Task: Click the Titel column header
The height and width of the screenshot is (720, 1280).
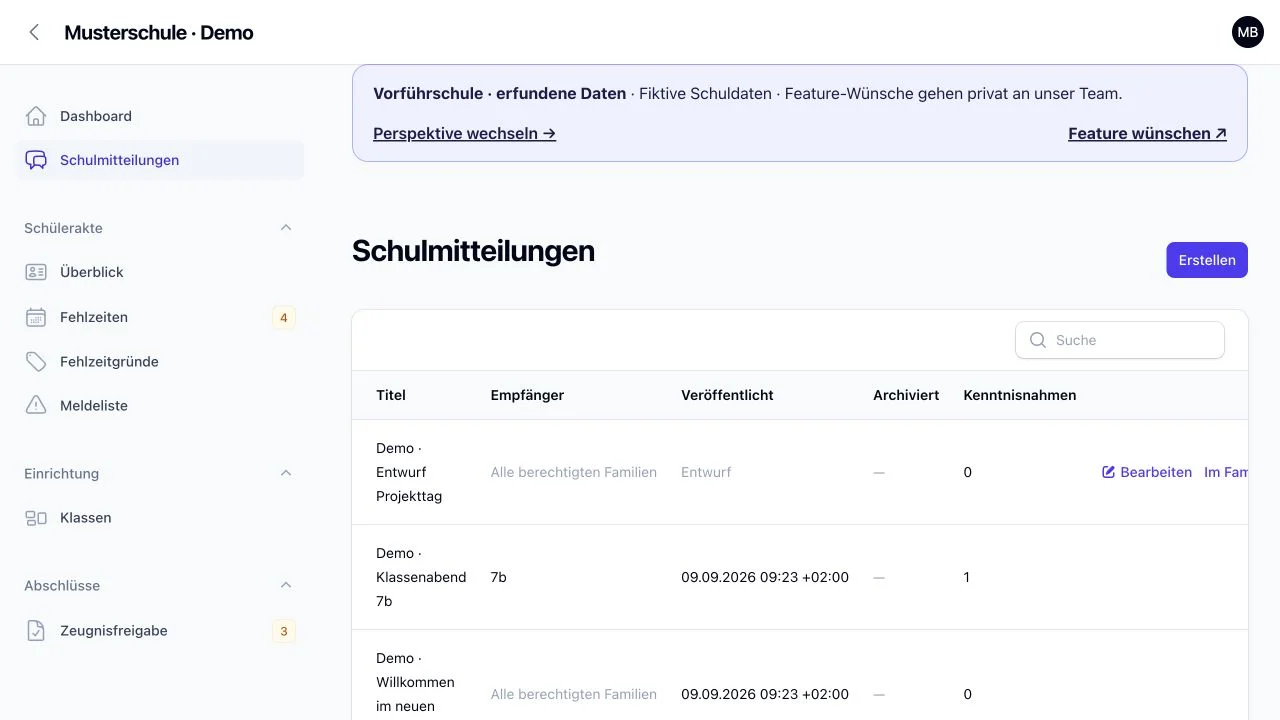Action: tap(391, 395)
